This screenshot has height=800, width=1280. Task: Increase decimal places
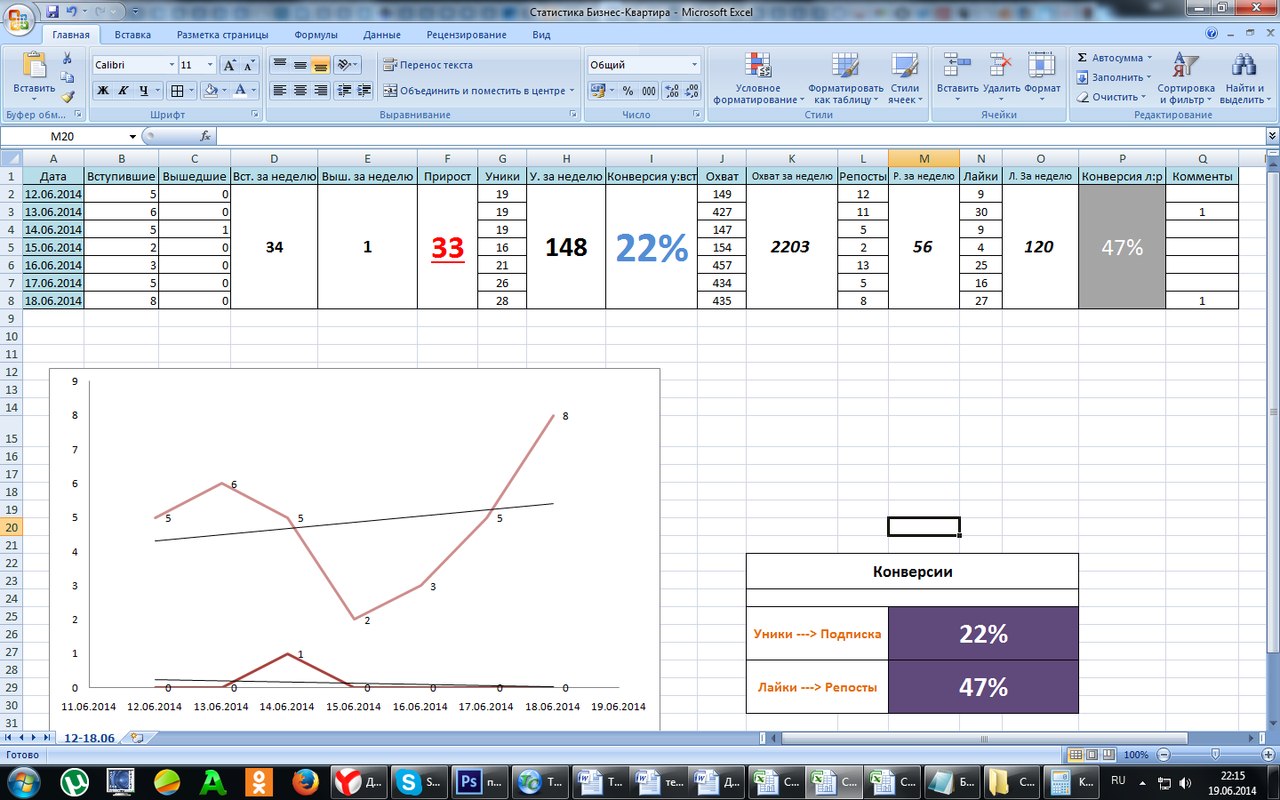672,90
